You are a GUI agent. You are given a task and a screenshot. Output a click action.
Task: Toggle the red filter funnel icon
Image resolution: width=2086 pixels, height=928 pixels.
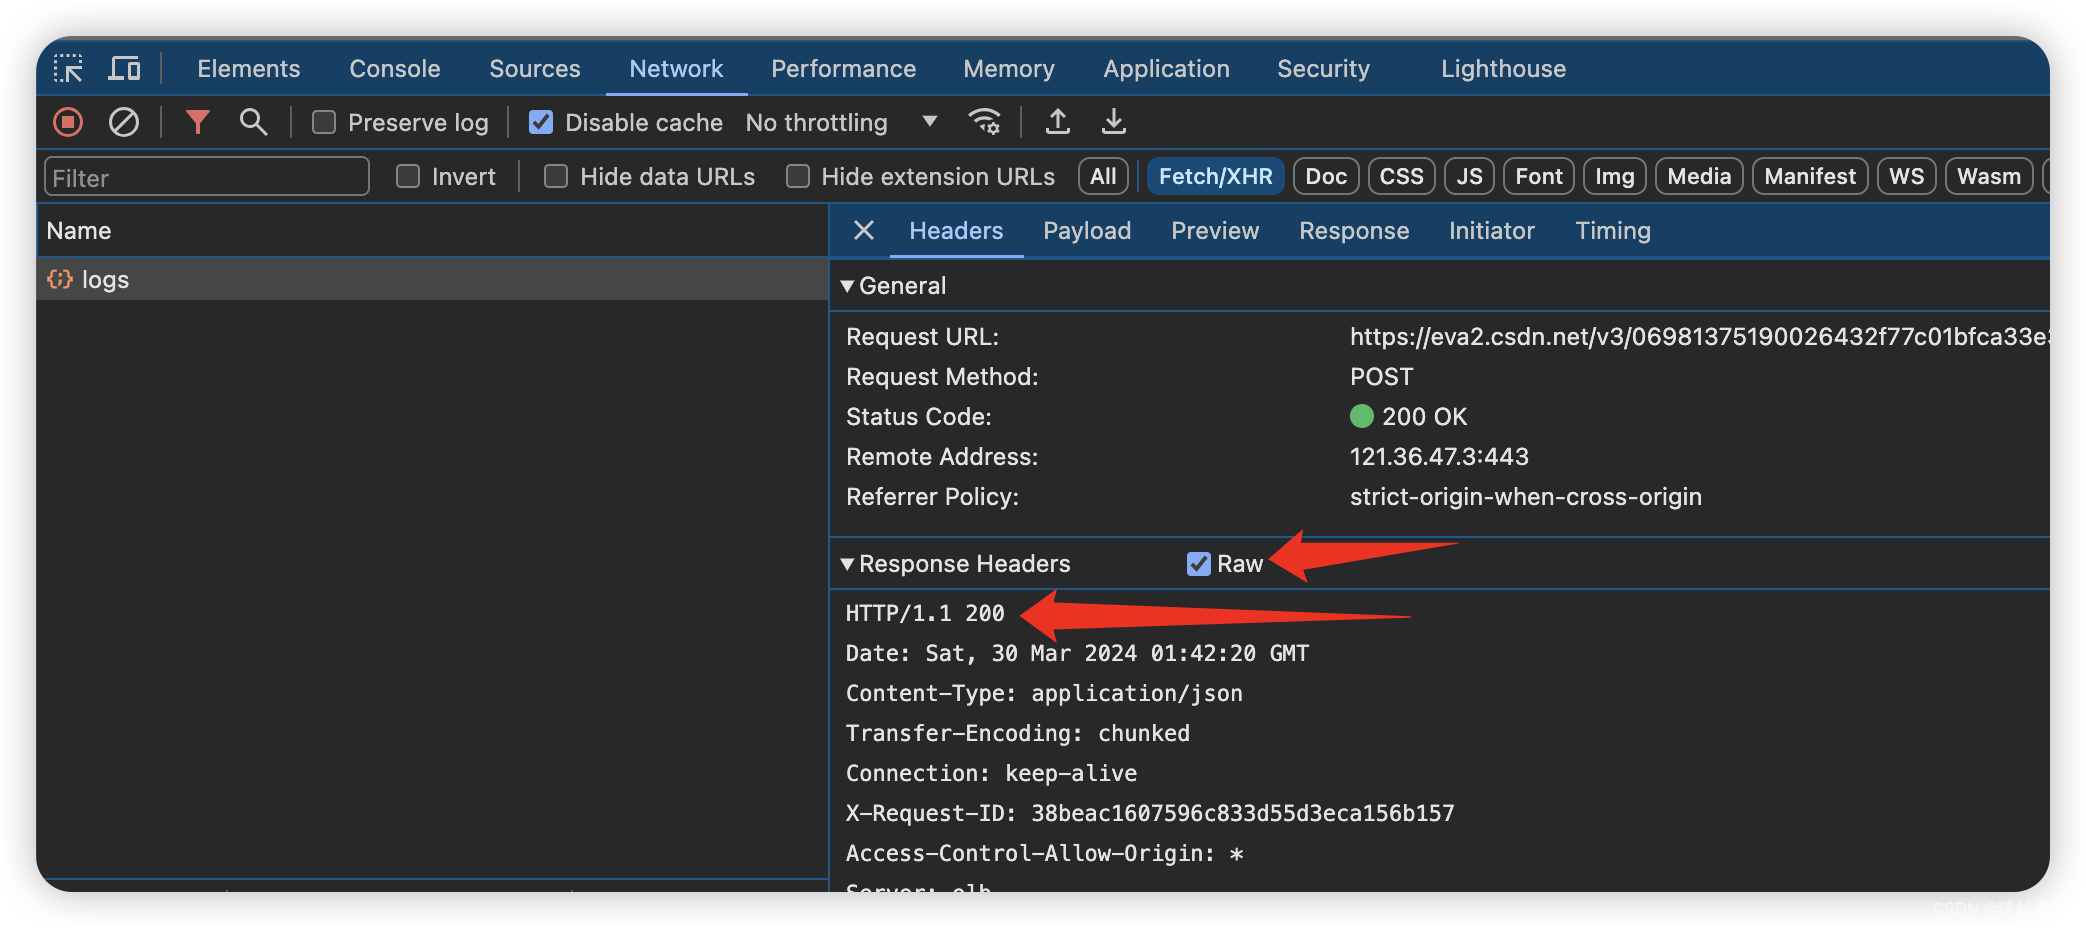coord(198,122)
